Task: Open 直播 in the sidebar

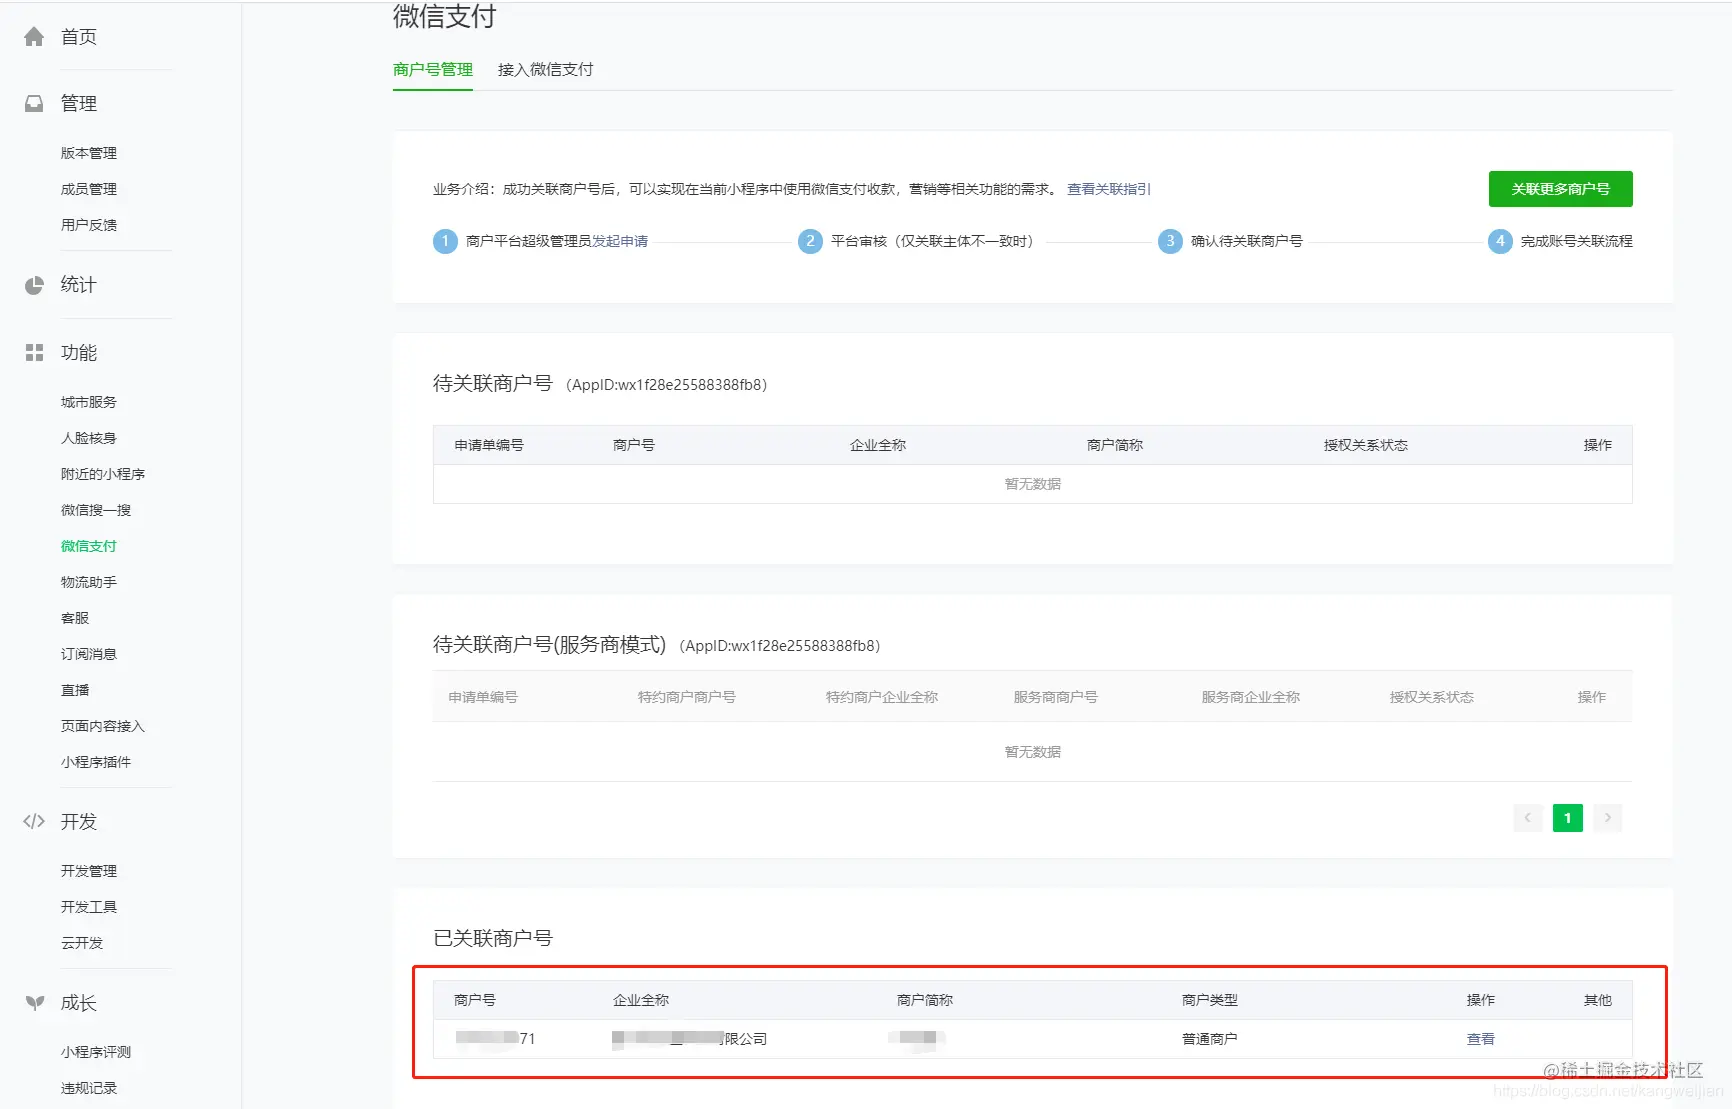Action: (x=75, y=690)
